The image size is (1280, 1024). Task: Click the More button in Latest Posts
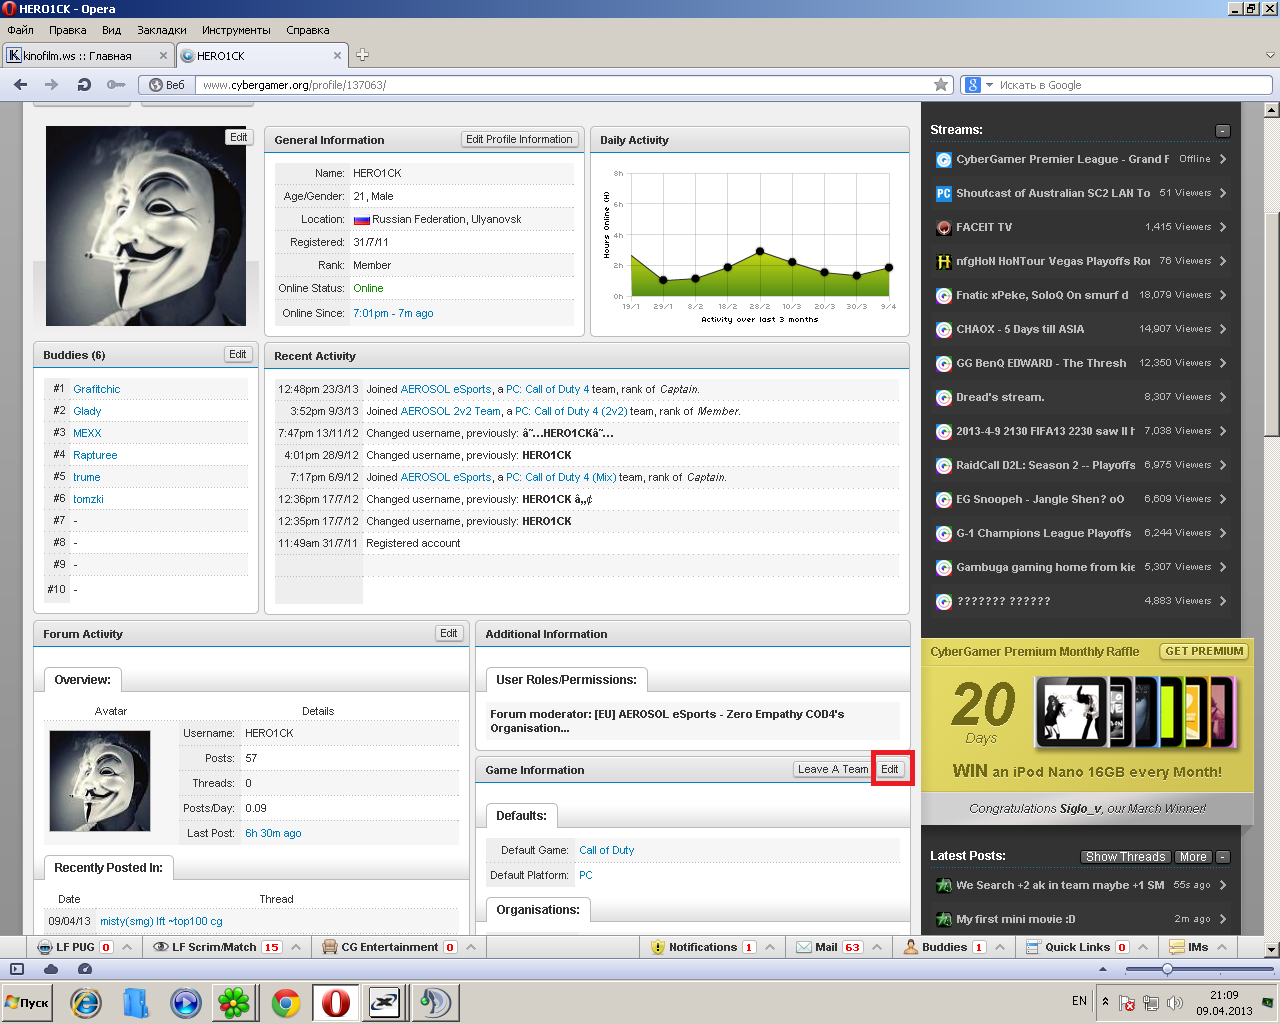coord(1192,857)
